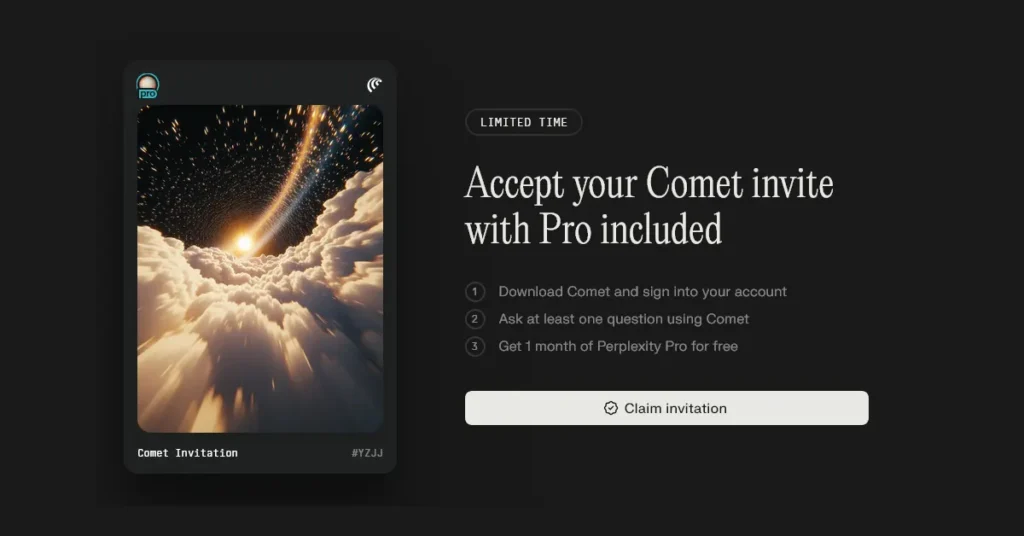Select the Download Comet and sign in step
The image size is (1024, 536).
pos(643,292)
